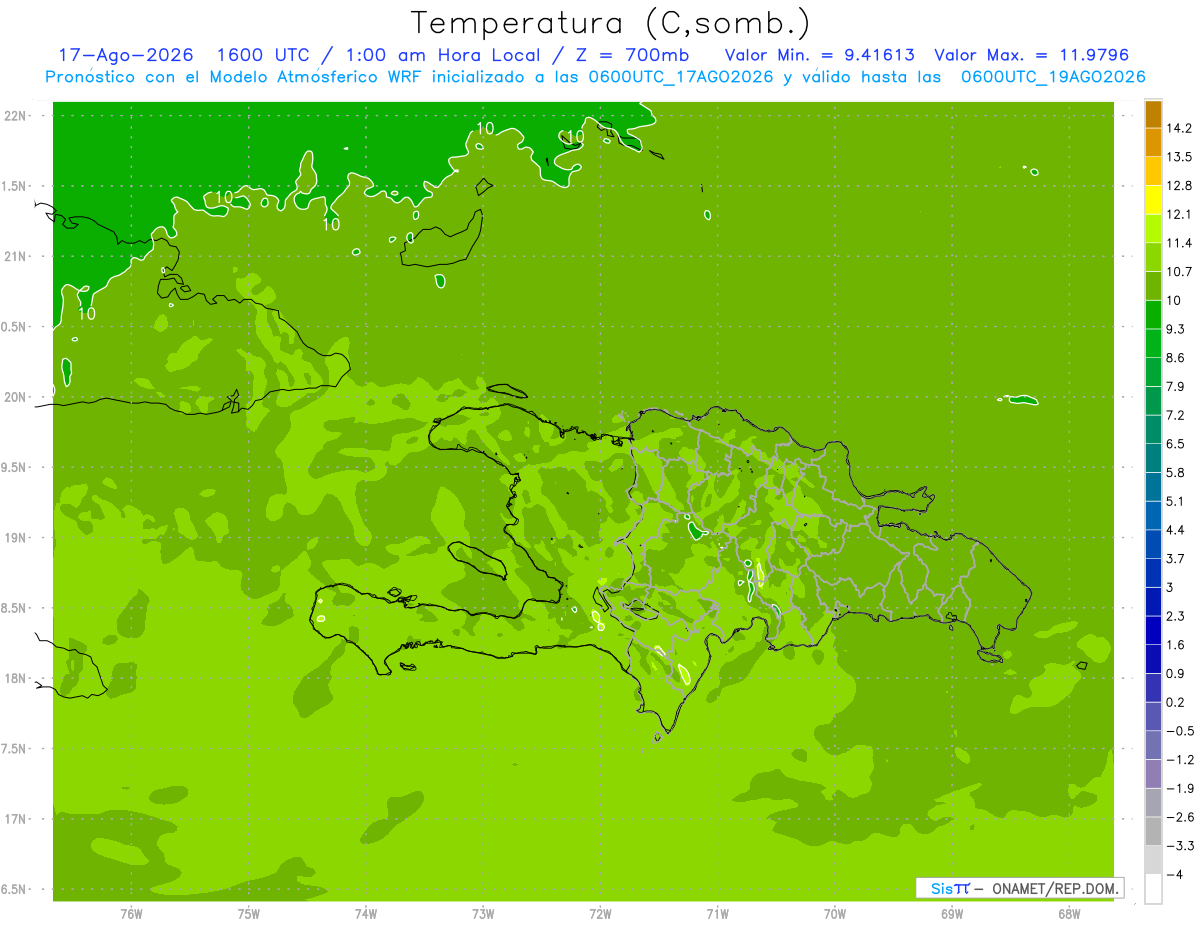Click the latitude axis label '17N'
The height and width of the screenshot is (927, 1200).
click(16, 819)
